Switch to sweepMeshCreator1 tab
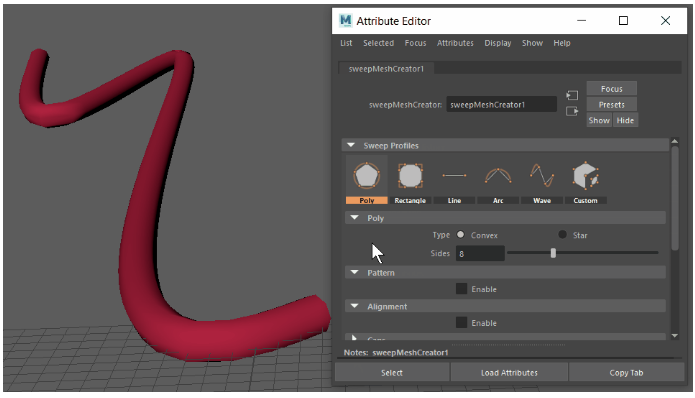The width and height of the screenshot is (695, 398). pos(386,69)
